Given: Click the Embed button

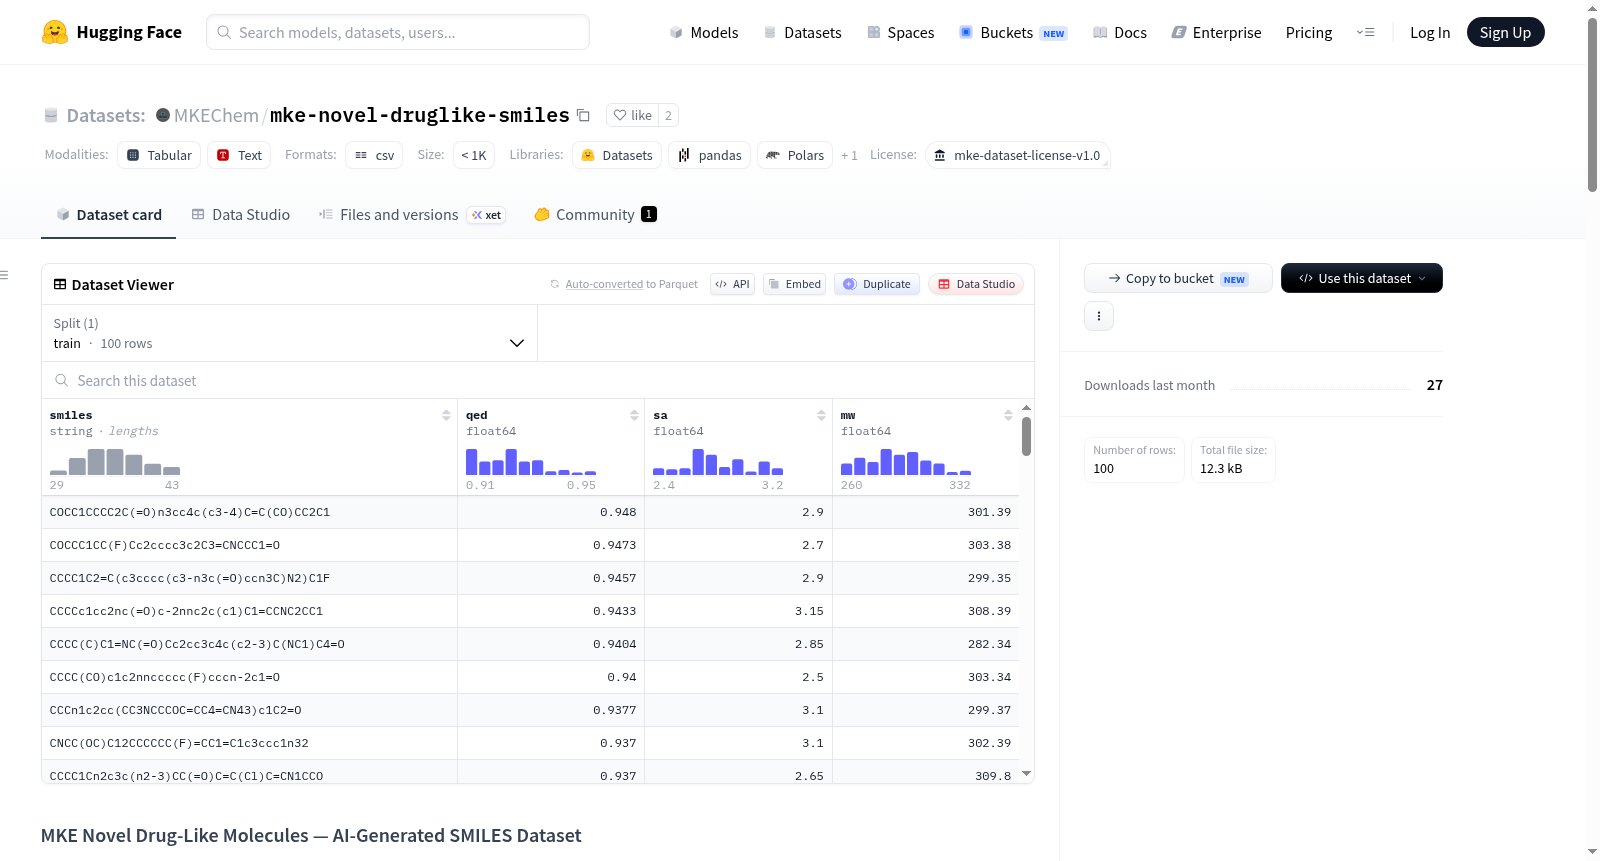Looking at the screenshot, I should point(795,284).
